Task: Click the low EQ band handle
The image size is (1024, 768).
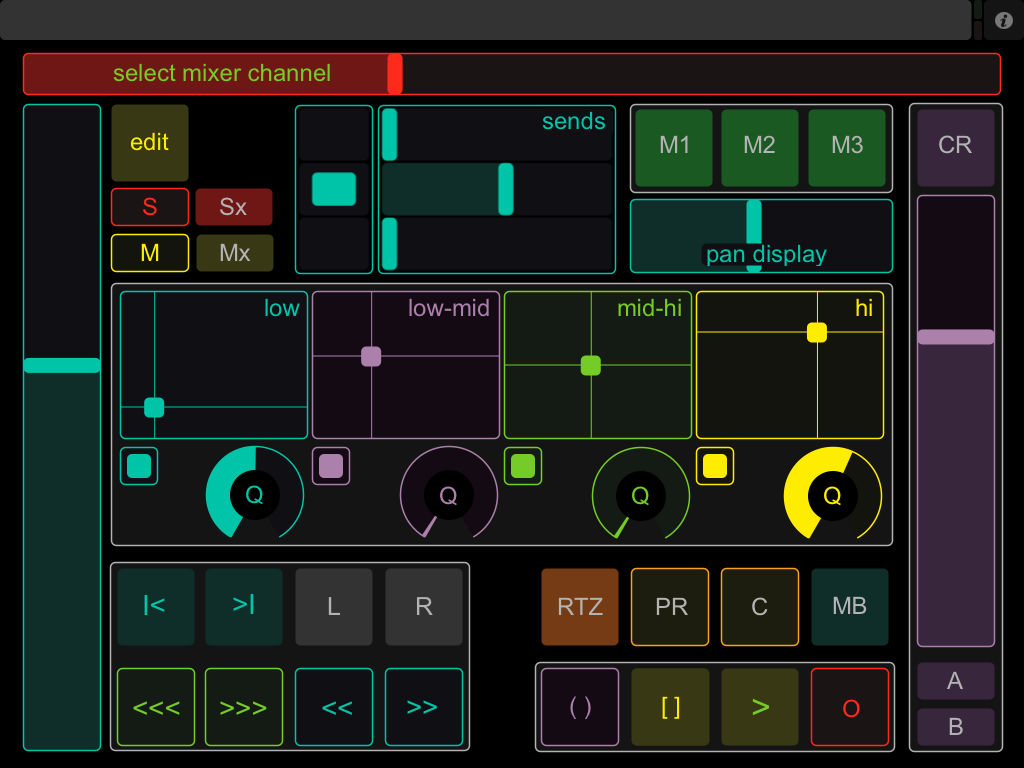Action: (x=154, y=407)
